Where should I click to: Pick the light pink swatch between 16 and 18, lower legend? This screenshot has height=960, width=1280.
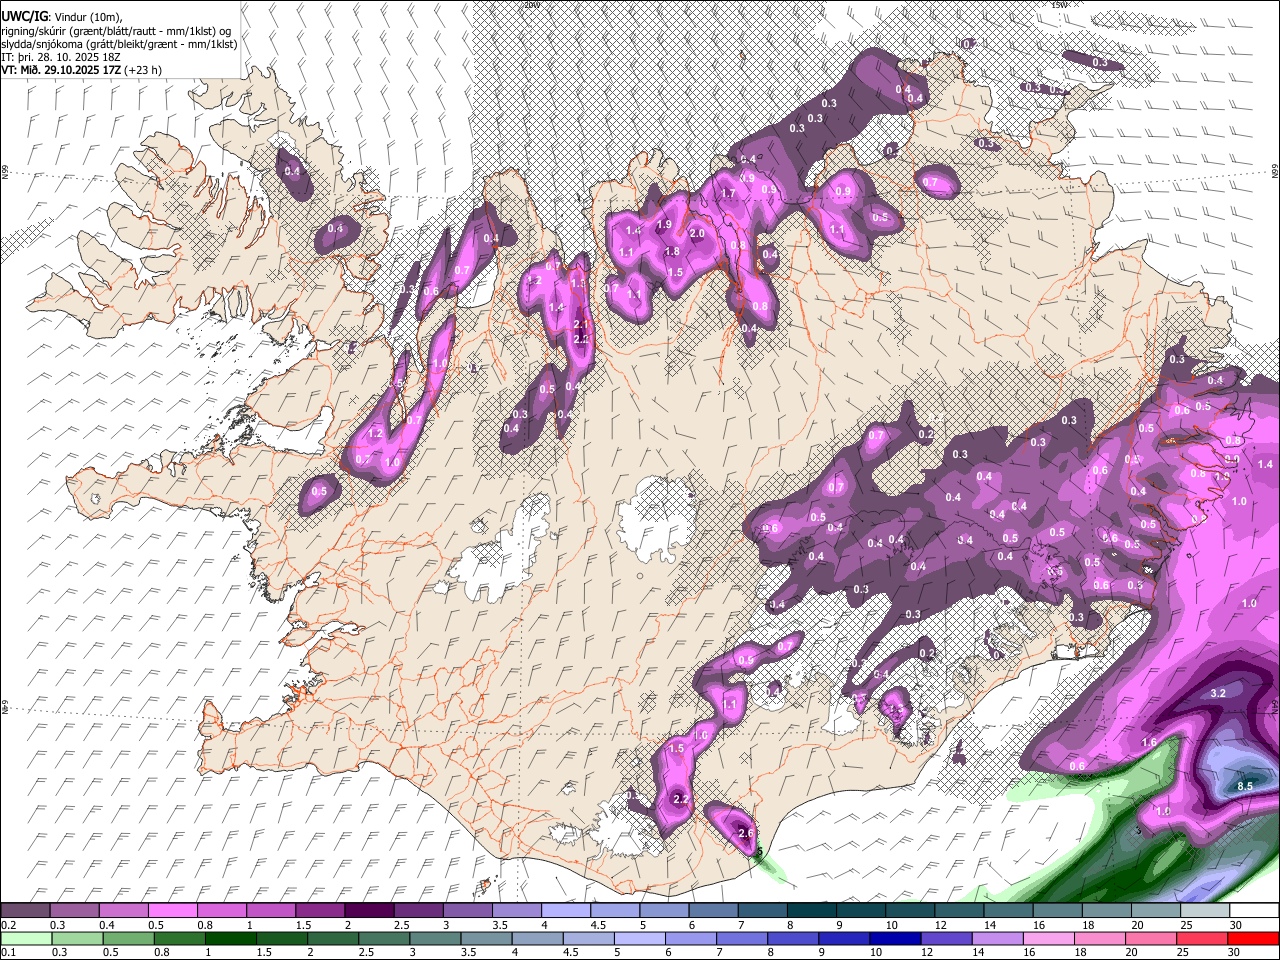tap(1051, 939)
